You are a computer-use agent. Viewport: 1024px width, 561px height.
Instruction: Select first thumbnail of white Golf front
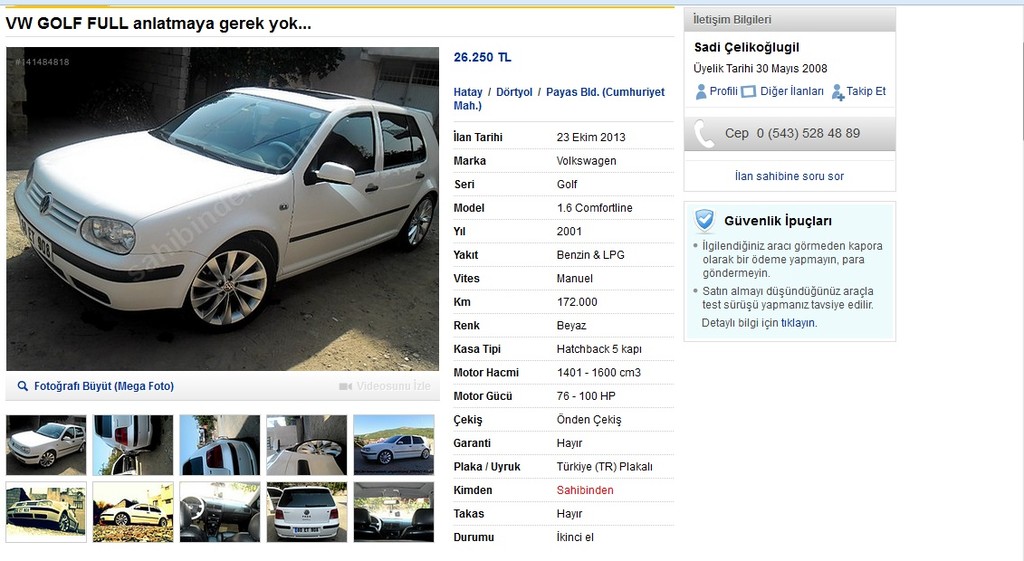(46, 445)
